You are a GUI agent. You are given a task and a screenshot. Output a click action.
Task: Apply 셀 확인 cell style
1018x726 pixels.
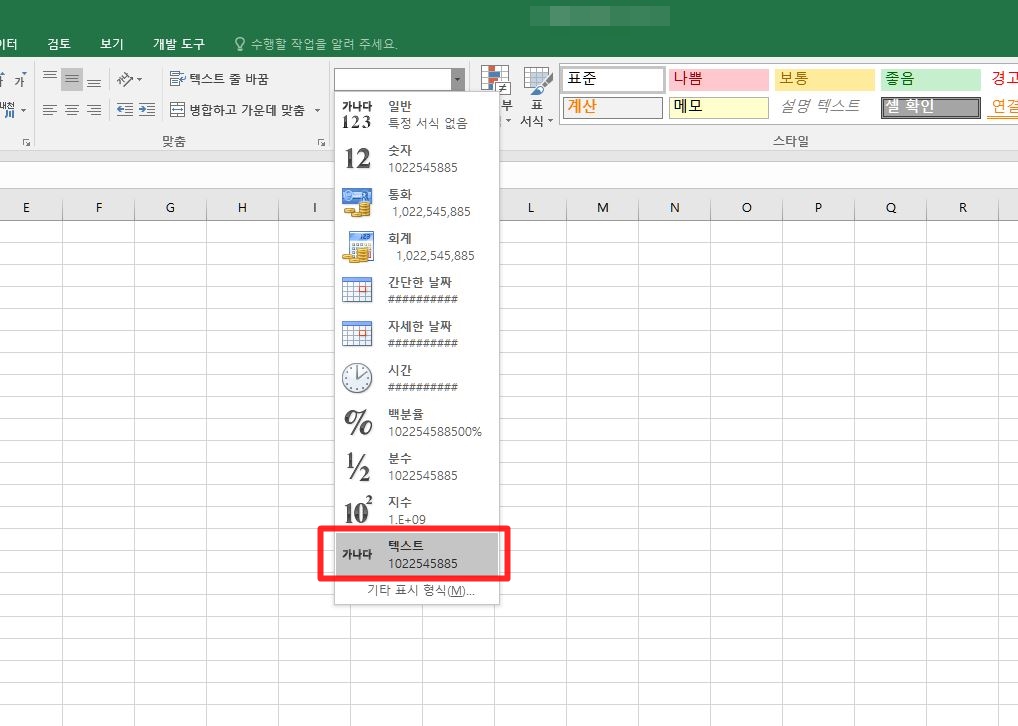tap(930, 107)
